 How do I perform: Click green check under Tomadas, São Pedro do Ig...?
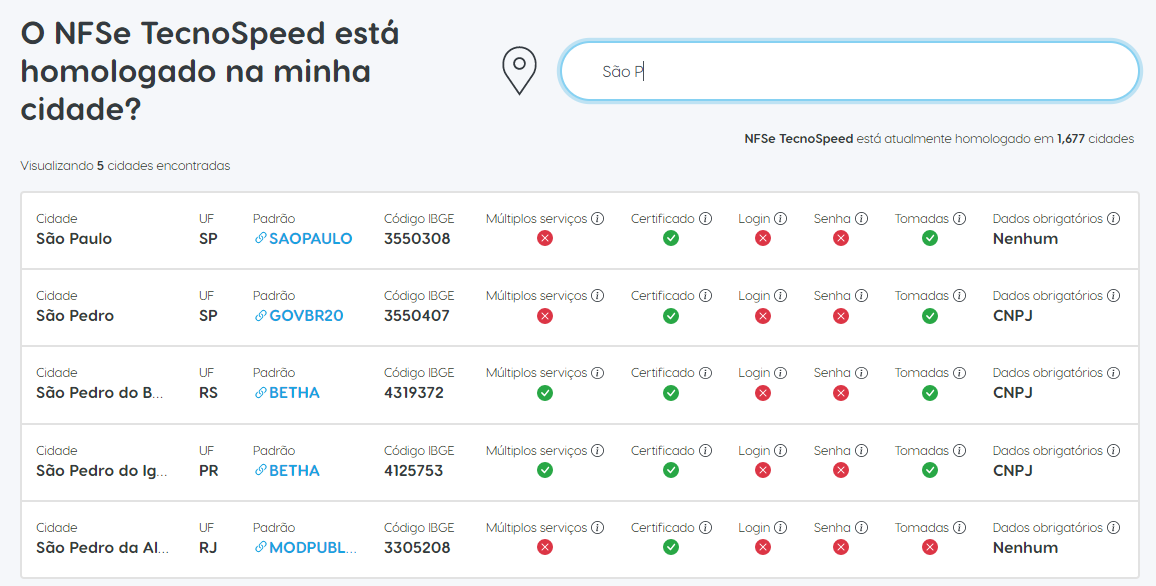click(x=930, y=470)
